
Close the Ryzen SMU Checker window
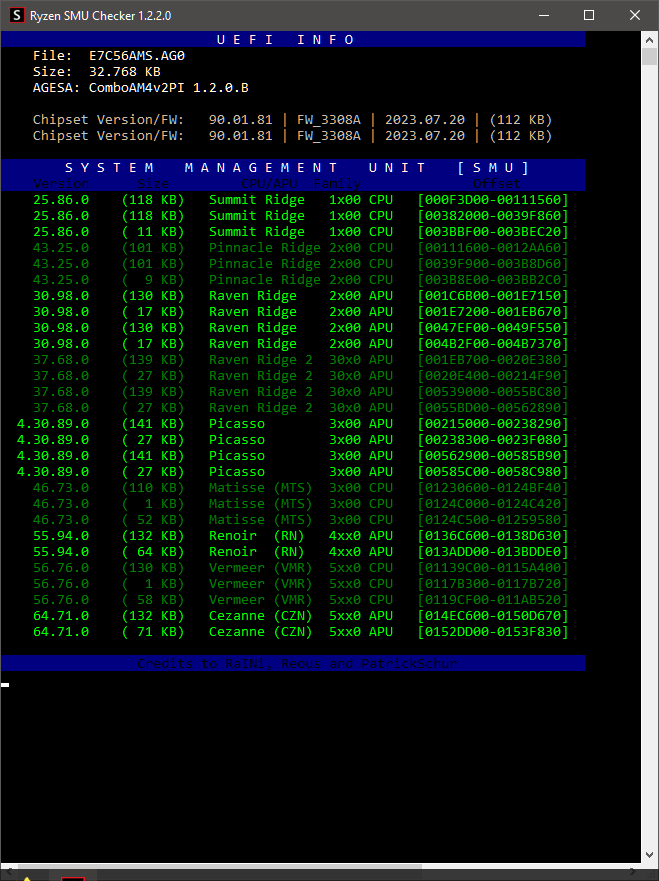pos(635,15)
